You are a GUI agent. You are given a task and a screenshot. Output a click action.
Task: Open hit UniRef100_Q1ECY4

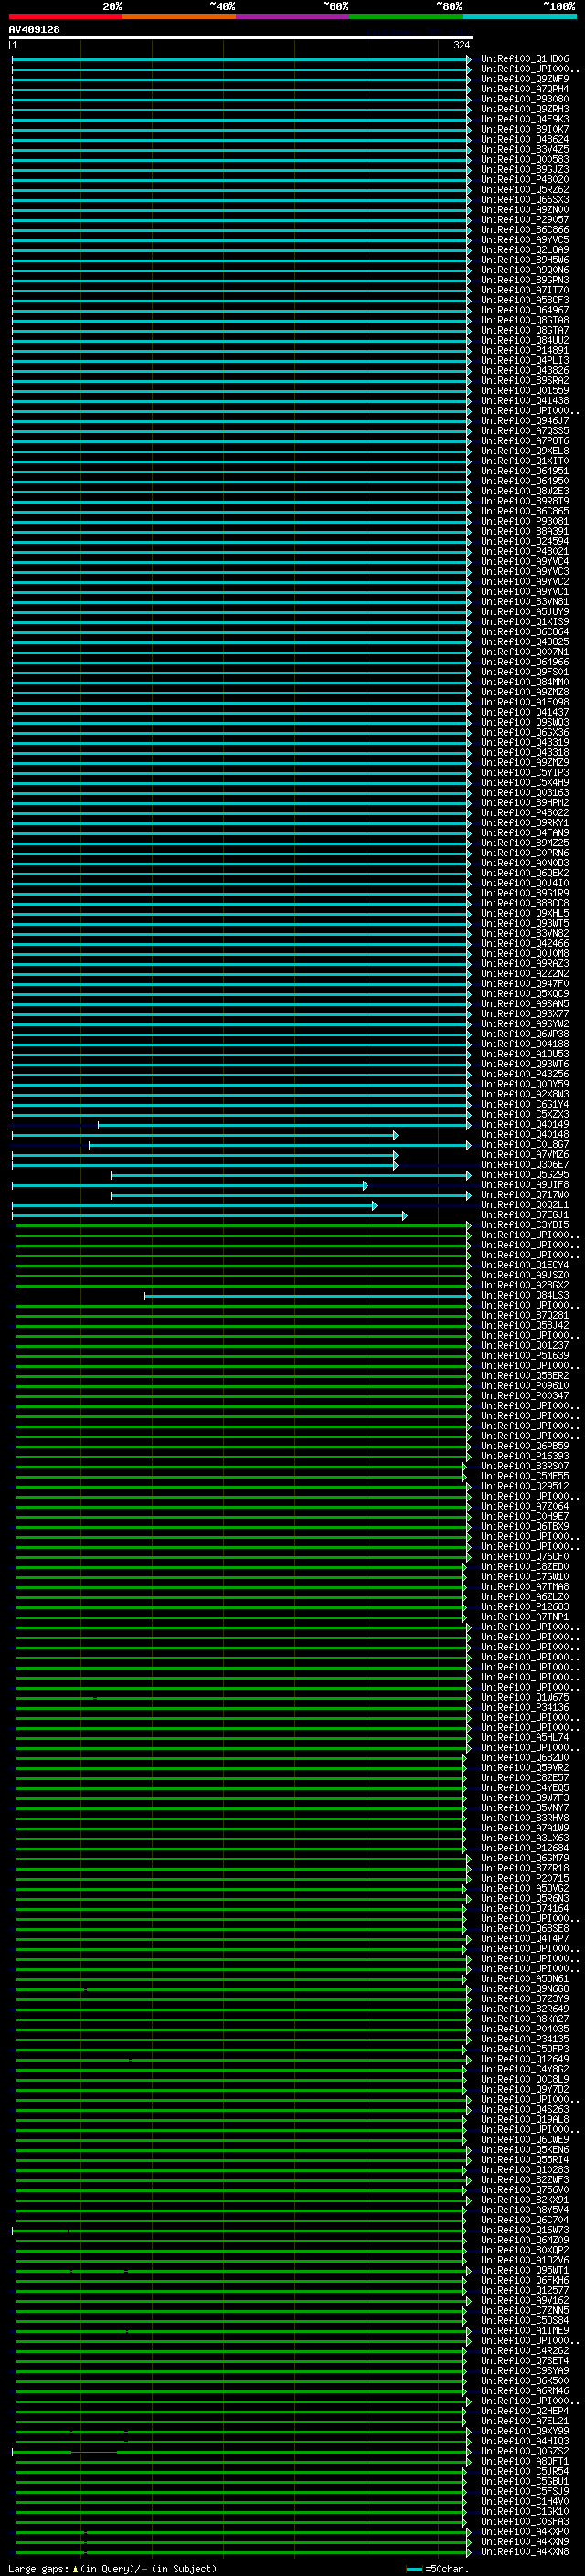(525, 1266)
